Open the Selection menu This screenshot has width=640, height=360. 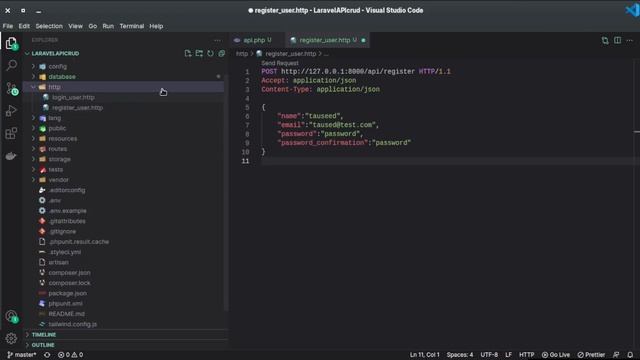coord(49,26)
